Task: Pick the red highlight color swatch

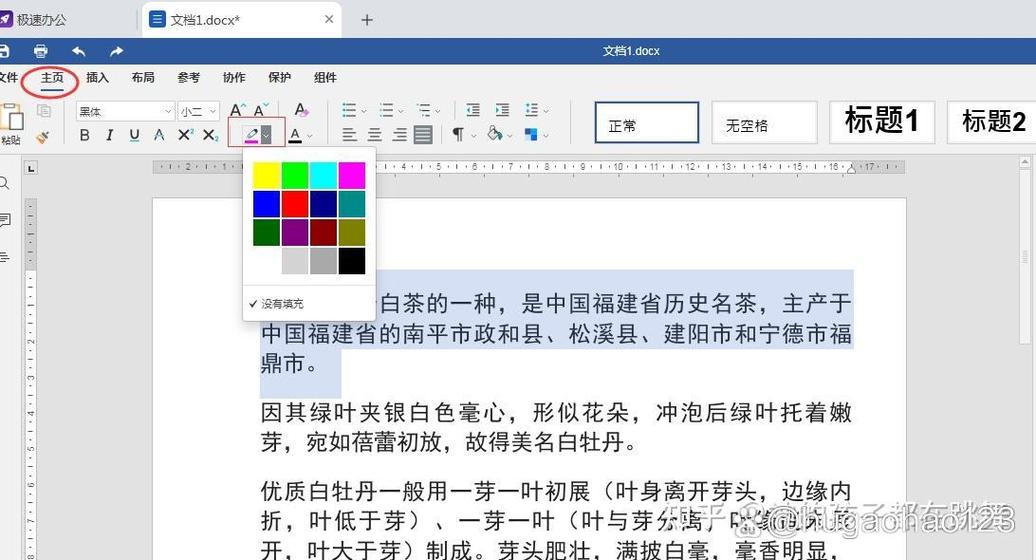Action: (295, 204)
